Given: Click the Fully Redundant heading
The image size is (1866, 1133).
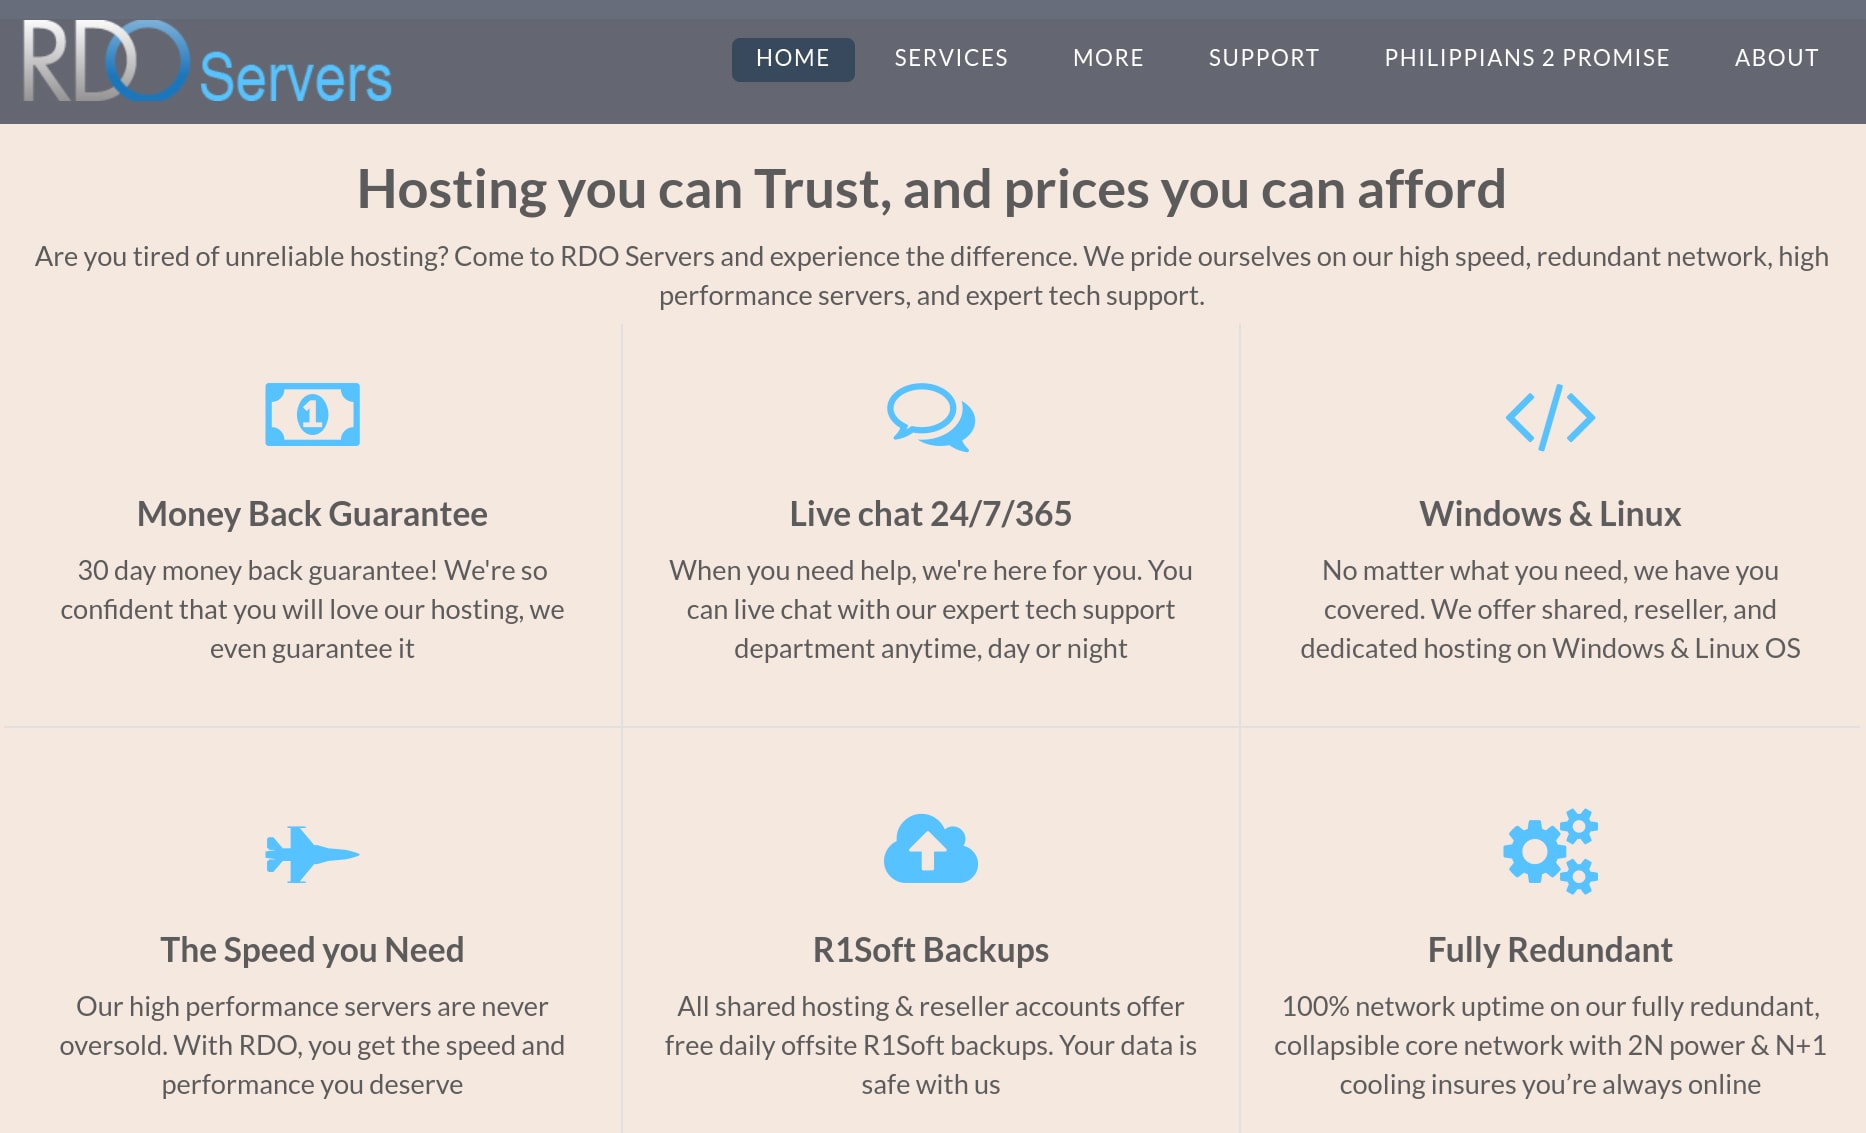Looking at the screenshot, I should tap(1550, 950).
